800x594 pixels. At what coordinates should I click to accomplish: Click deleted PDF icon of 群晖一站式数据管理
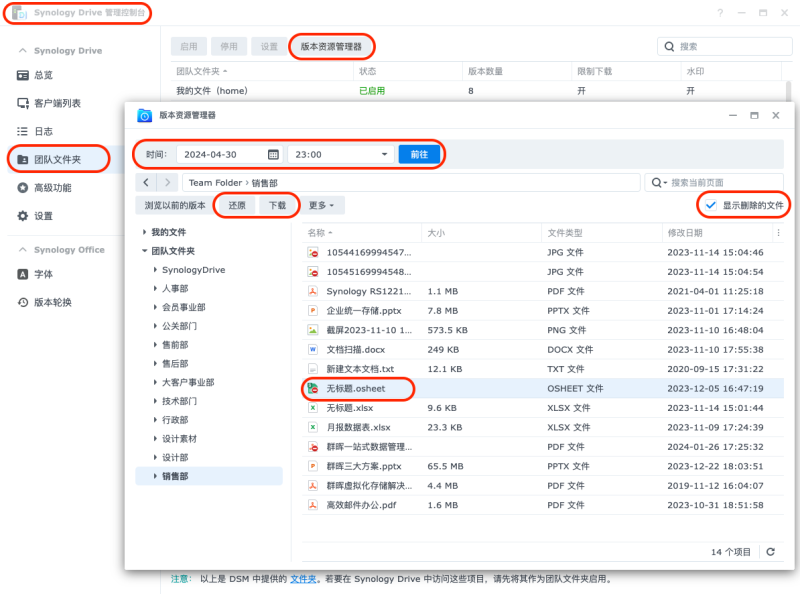point(313,447)
